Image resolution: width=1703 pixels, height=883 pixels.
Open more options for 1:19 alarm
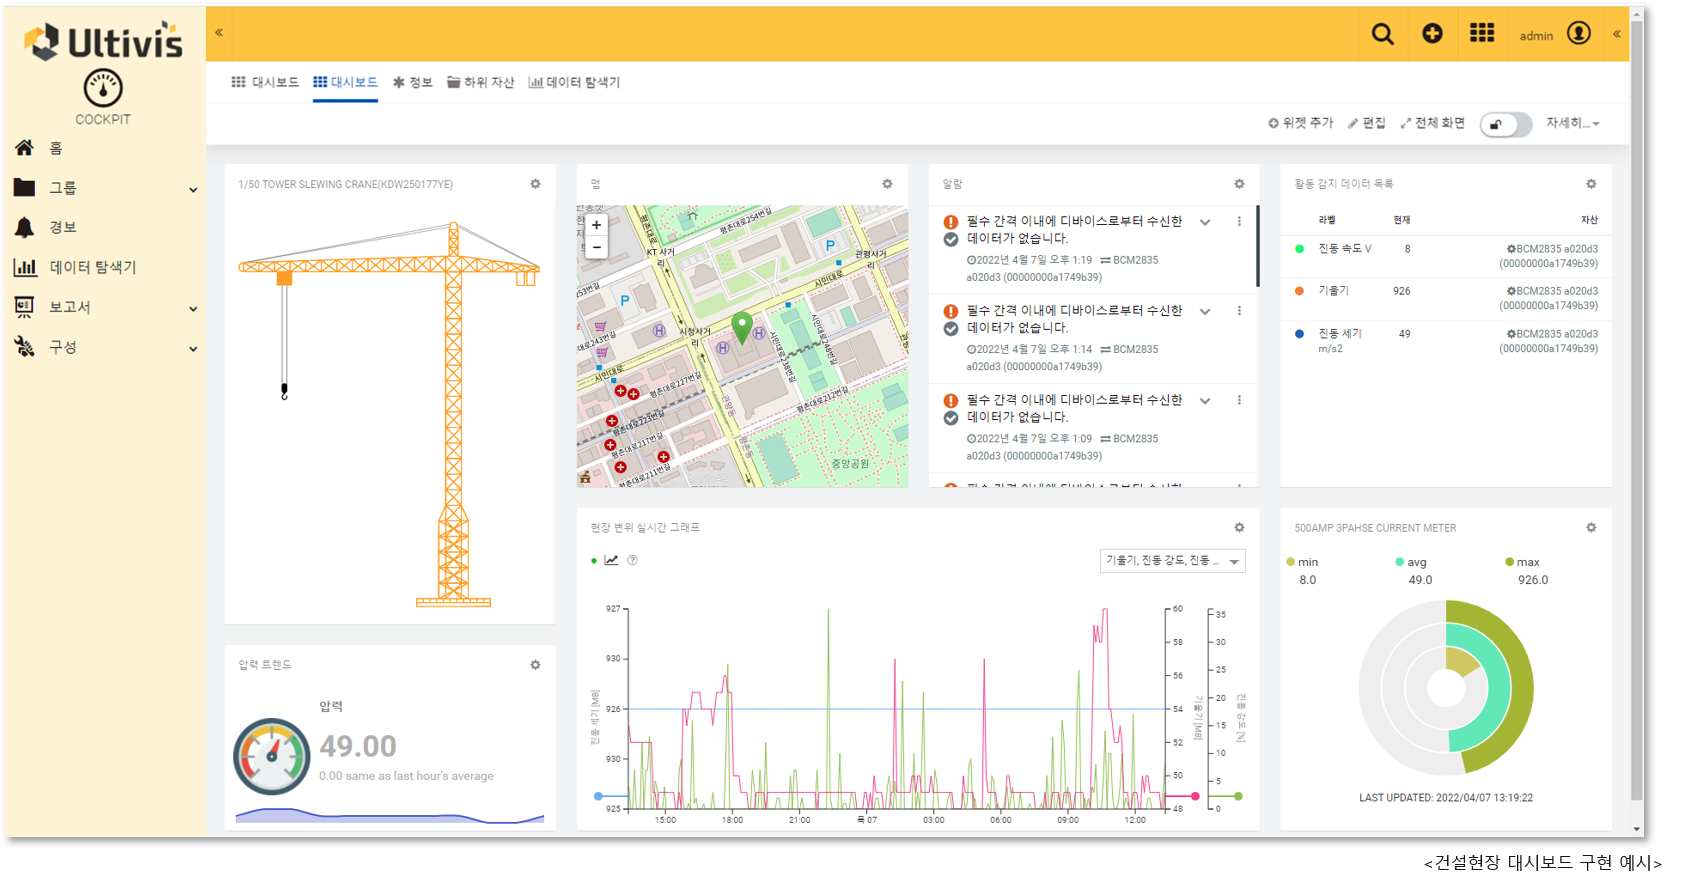point(1239,222)
